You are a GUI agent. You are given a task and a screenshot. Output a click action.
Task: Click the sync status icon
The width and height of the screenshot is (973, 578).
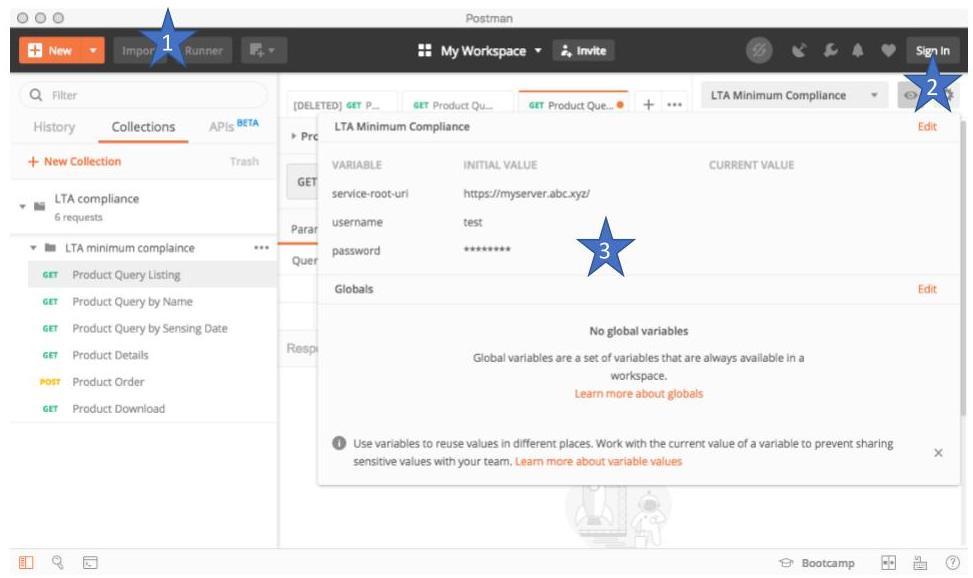[x=759, y=51]
